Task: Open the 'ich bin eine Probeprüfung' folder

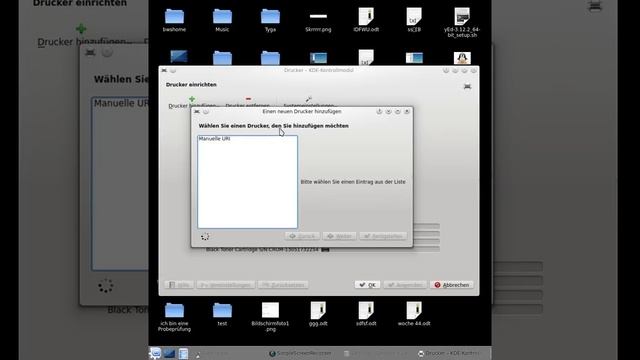Action: (174, 316)
